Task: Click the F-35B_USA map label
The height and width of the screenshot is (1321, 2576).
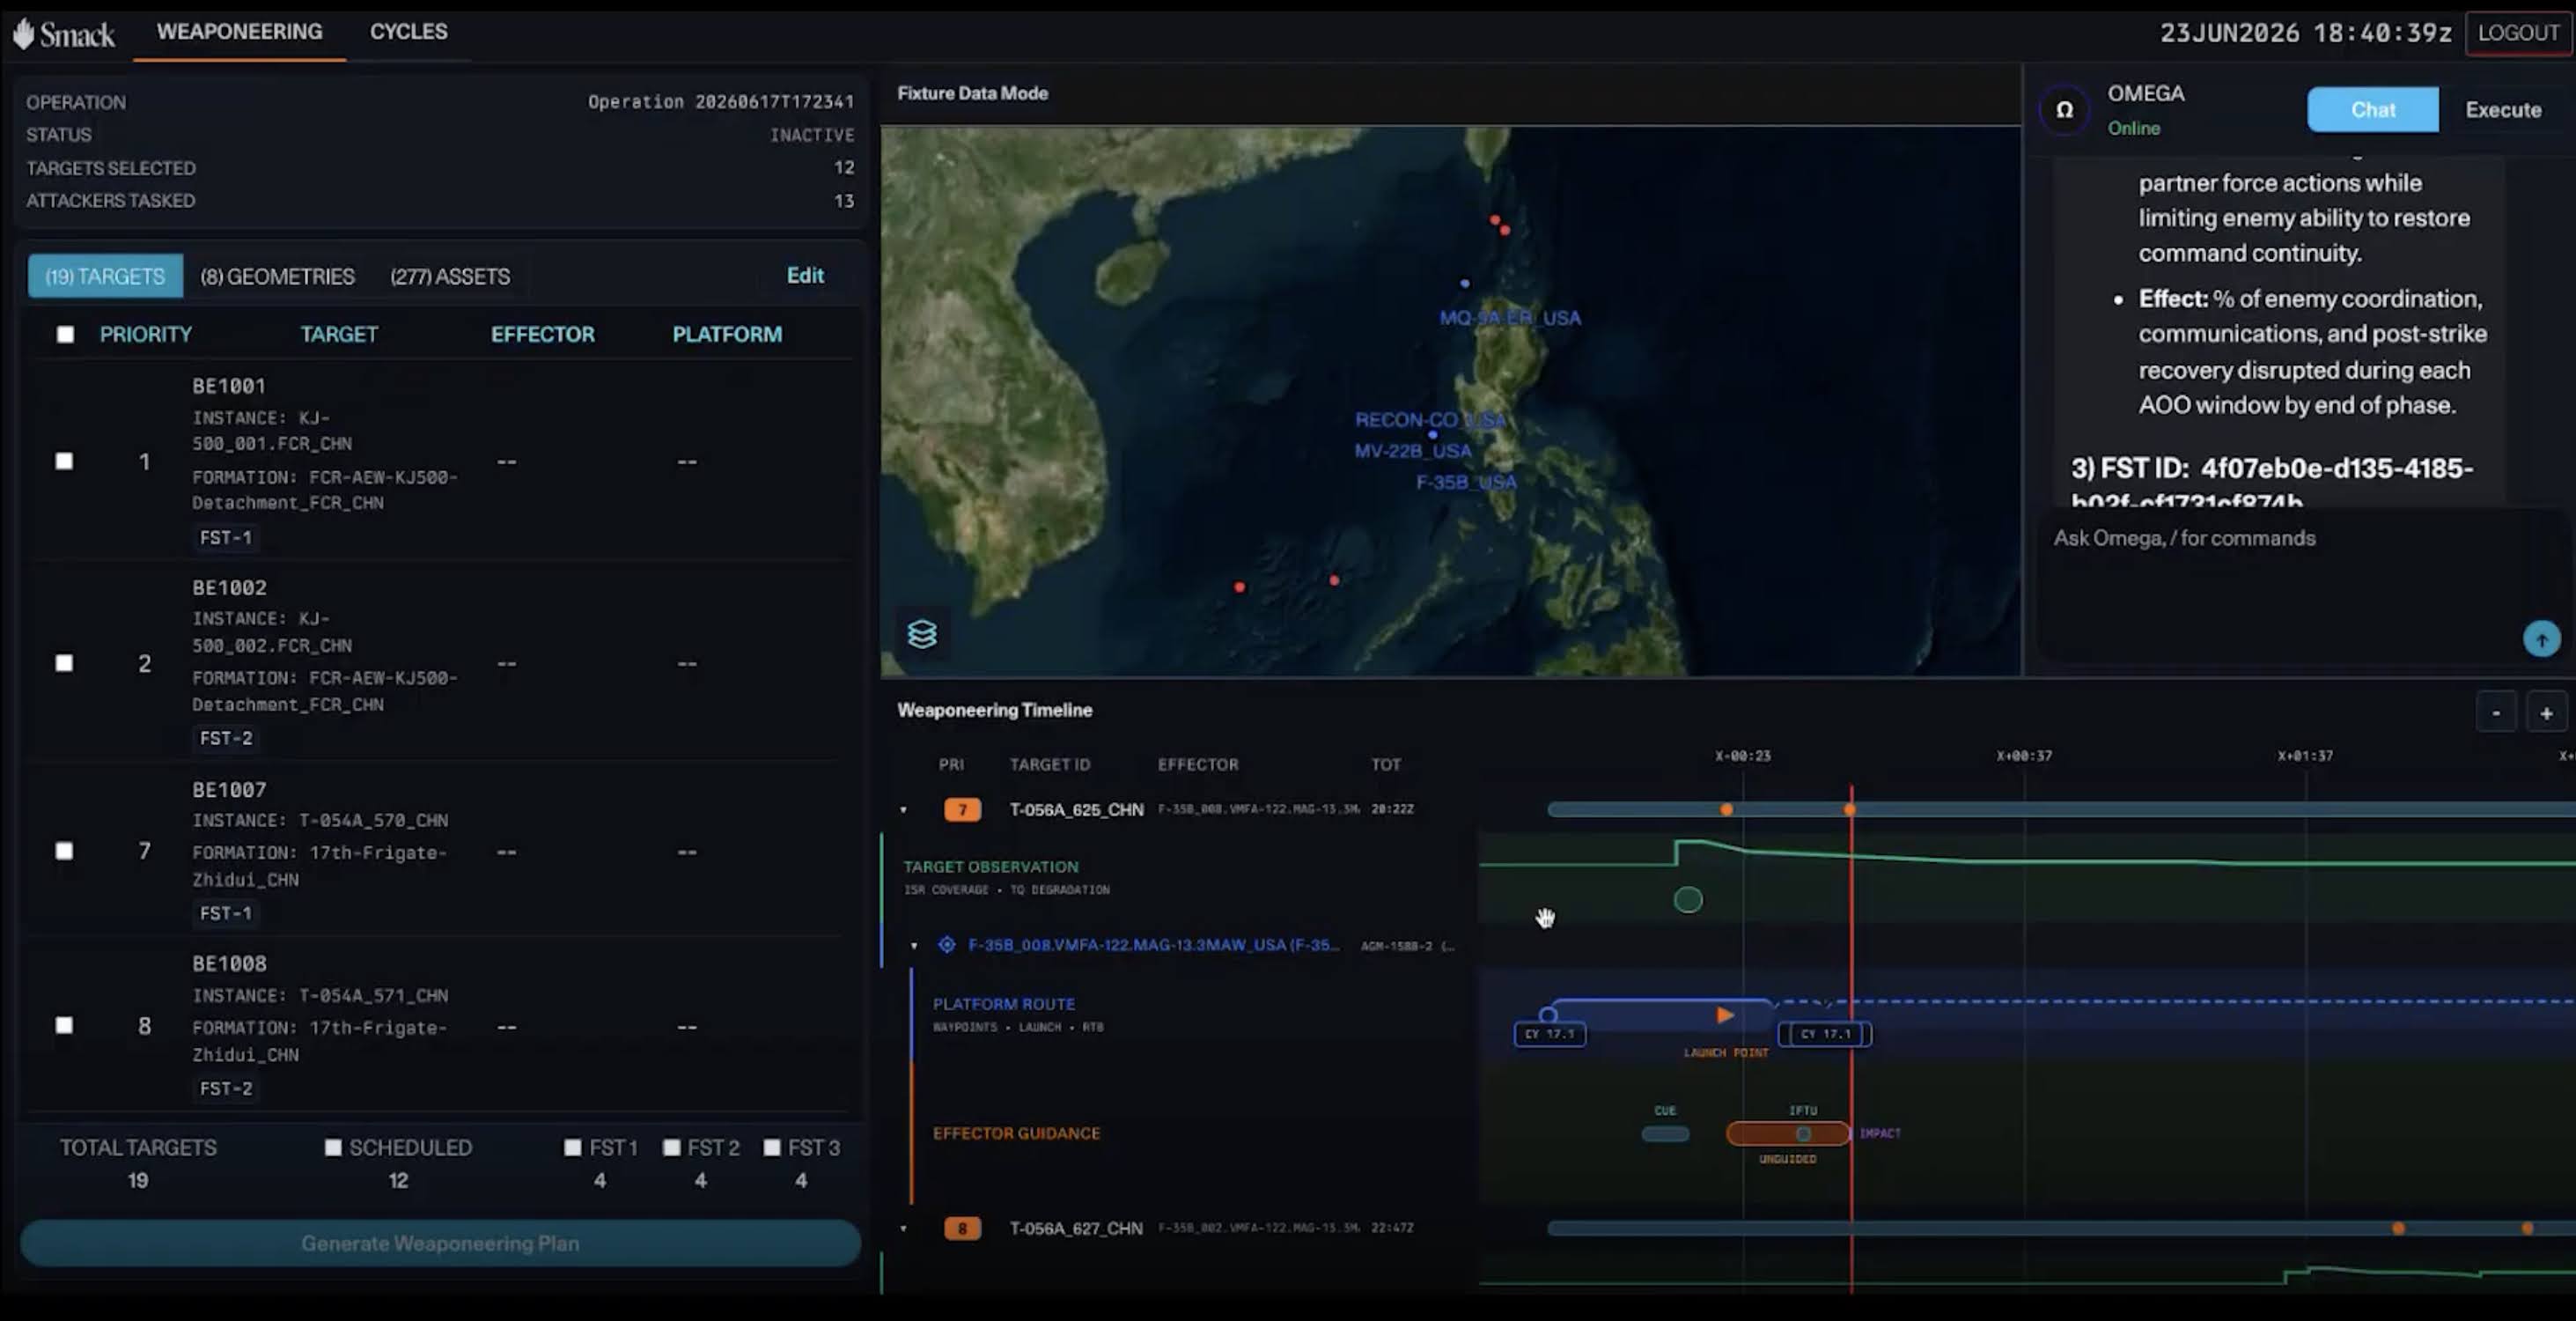Action: (1466, 482)
